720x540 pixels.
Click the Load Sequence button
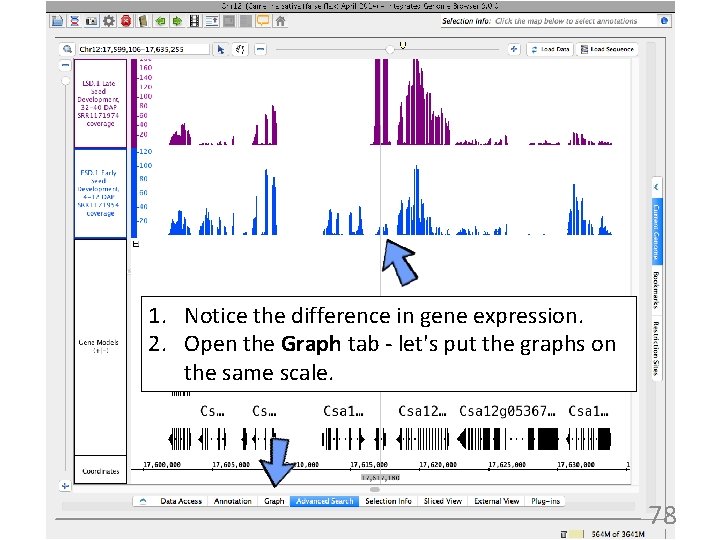607,49
